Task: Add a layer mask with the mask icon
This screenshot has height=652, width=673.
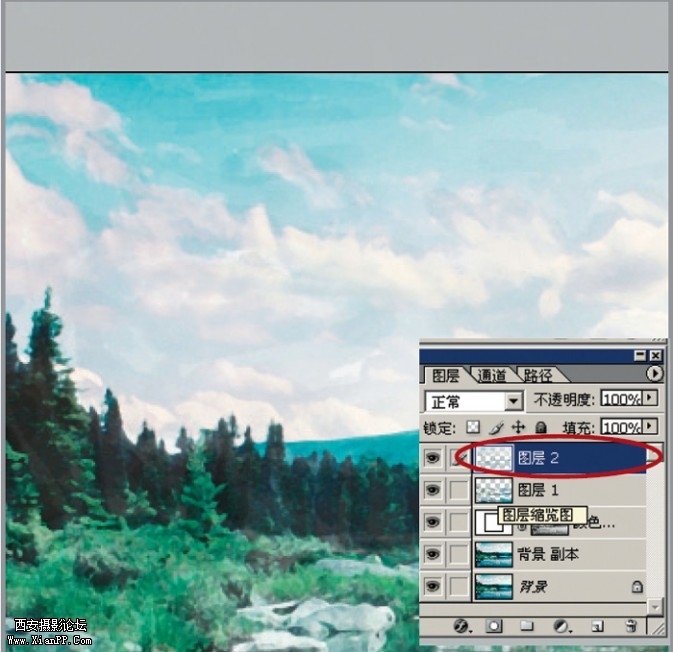Action: coord(494,626)
